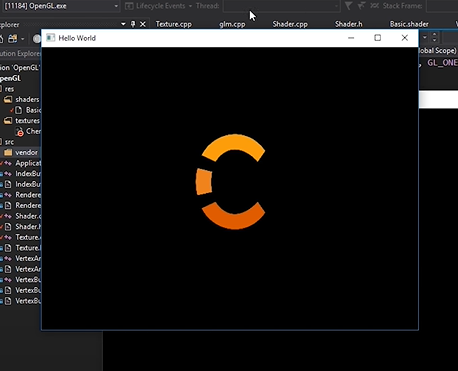Viewport: 458px width, 371px height.
Task: Open the Stack Frame combo box
Action: pyautogui.click(x=442, y=6)
